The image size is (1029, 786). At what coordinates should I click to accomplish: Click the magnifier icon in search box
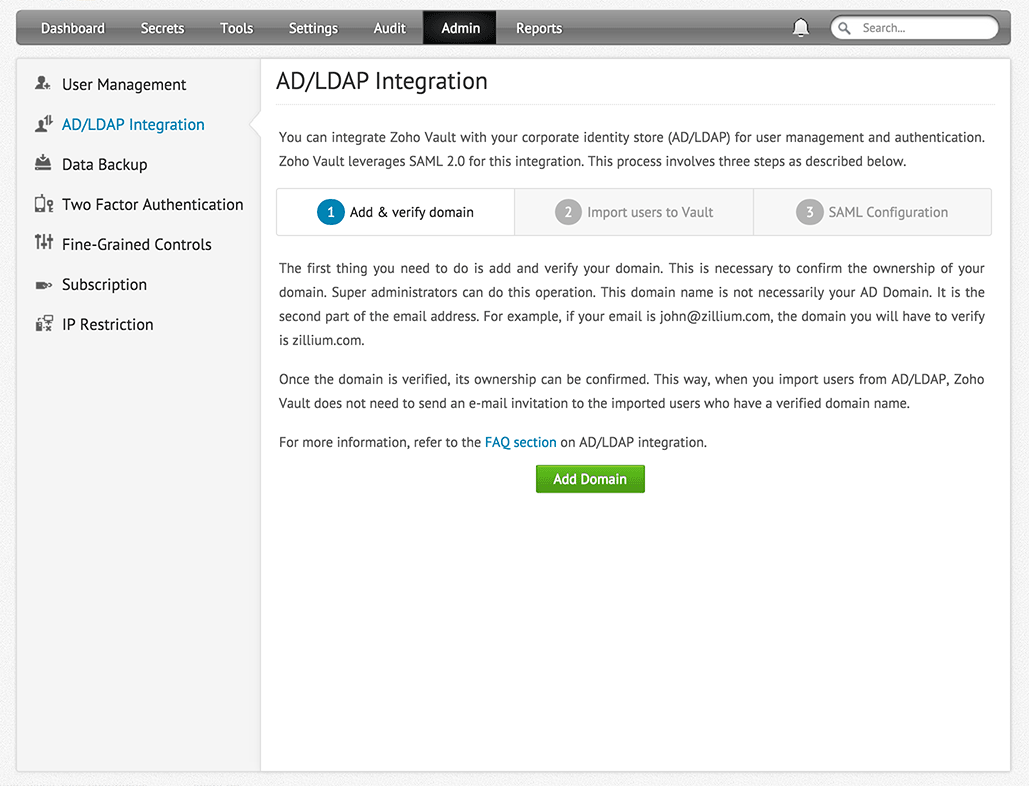(x=847, y=28)
